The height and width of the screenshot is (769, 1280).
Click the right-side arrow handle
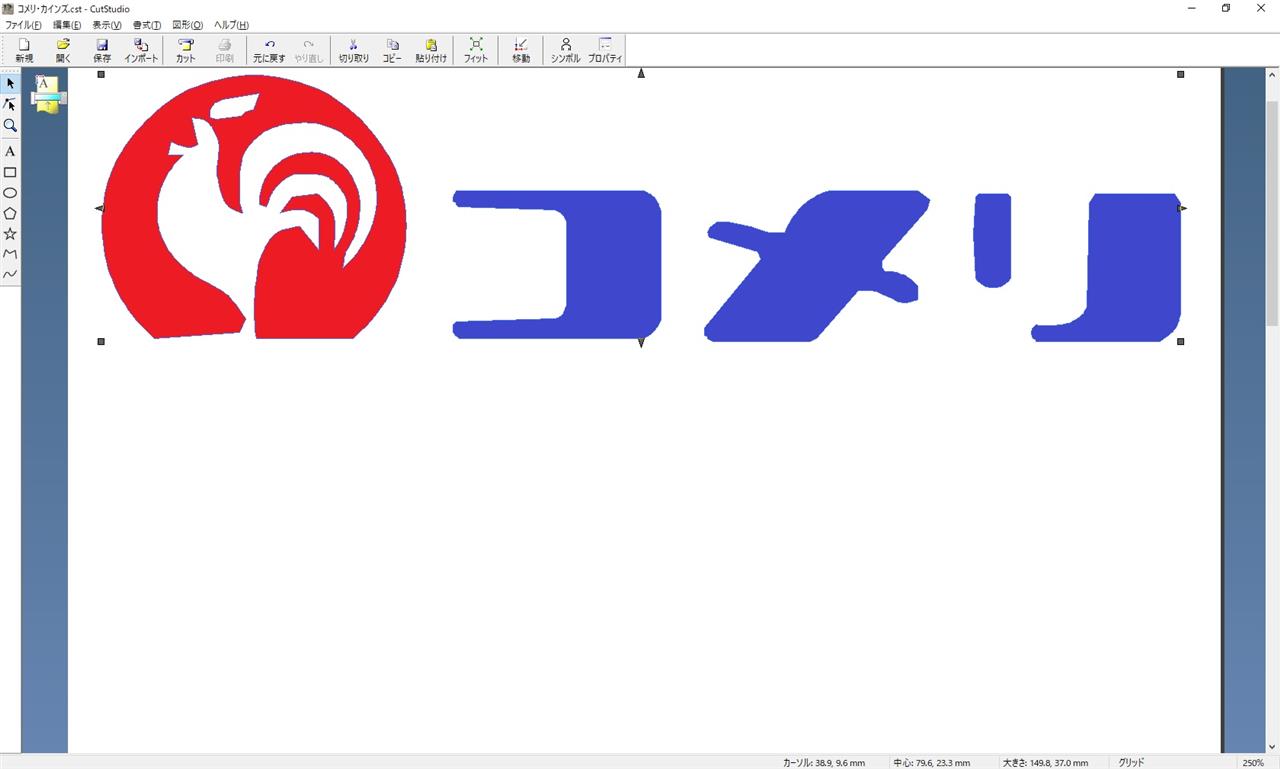pyautogui.click(x=1182, y=208)
